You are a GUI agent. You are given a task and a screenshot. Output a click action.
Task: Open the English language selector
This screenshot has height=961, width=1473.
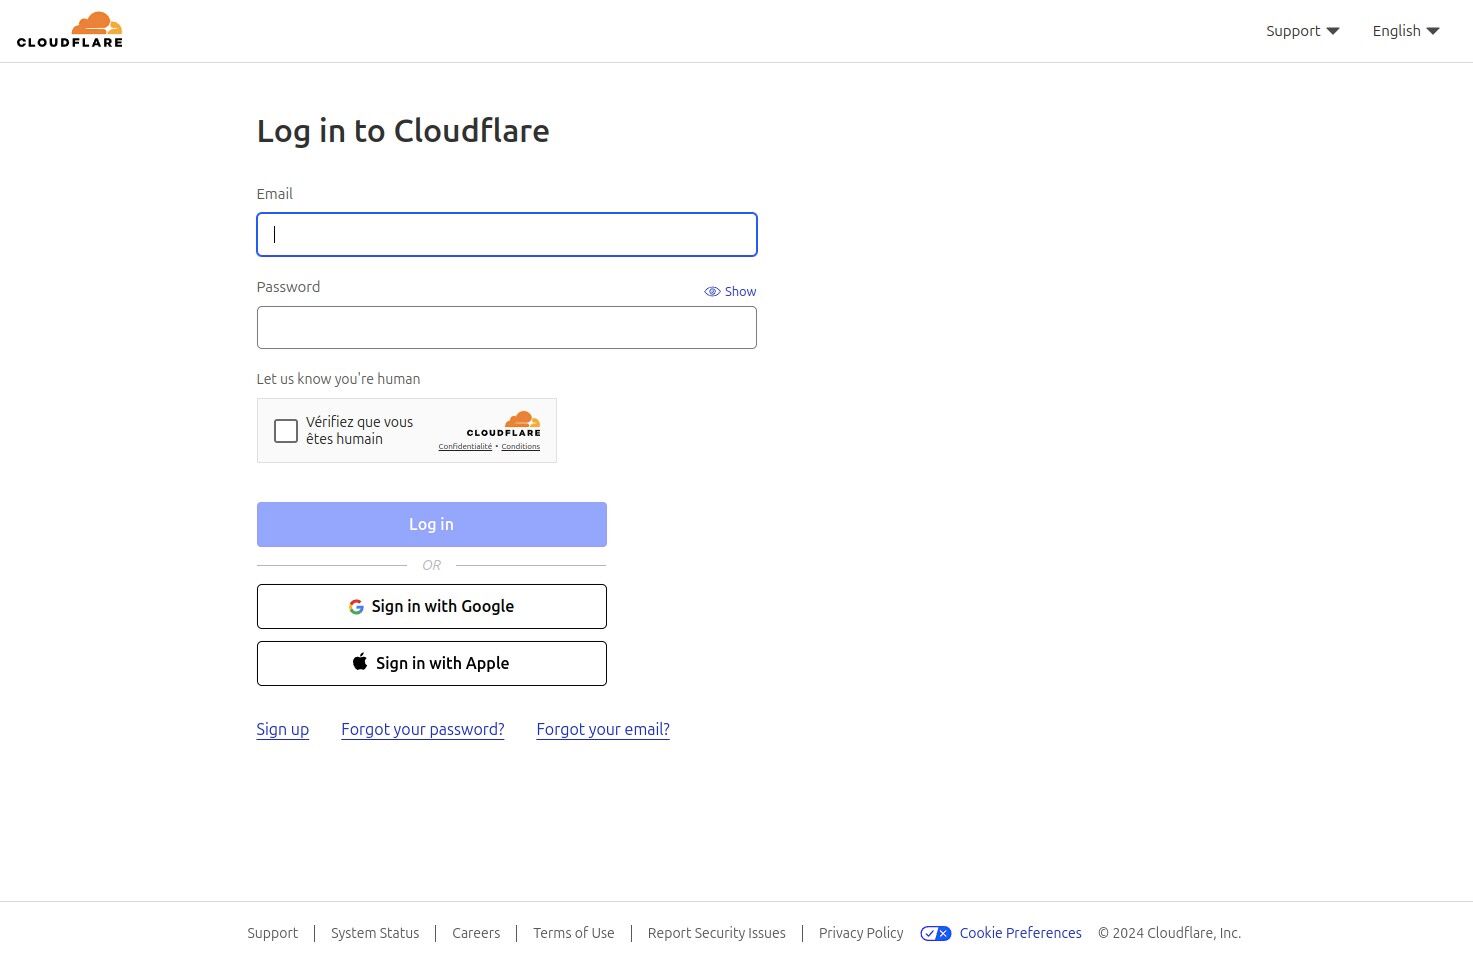[x=1396, y=30]
